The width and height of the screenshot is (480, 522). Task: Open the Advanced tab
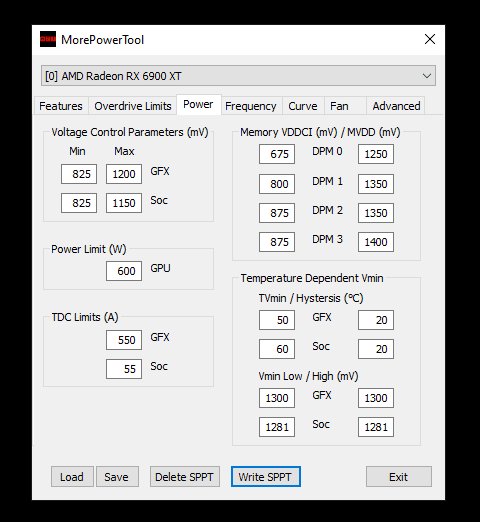coord(396,106)
